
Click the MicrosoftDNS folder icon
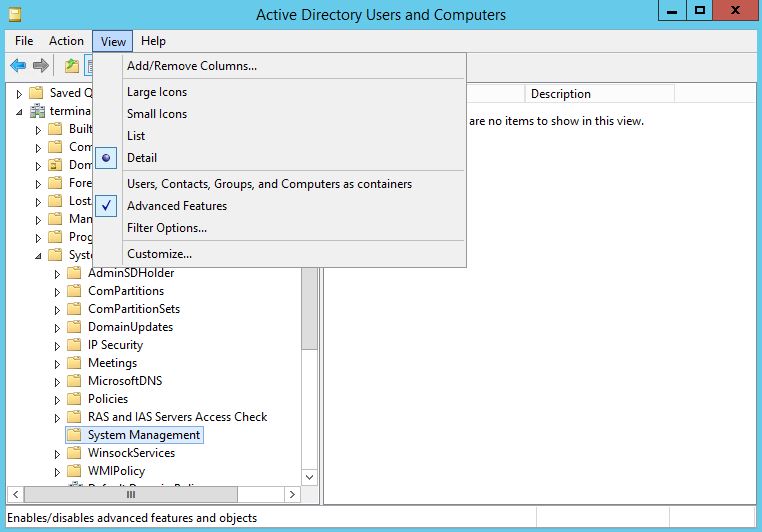tap(74, 381)
